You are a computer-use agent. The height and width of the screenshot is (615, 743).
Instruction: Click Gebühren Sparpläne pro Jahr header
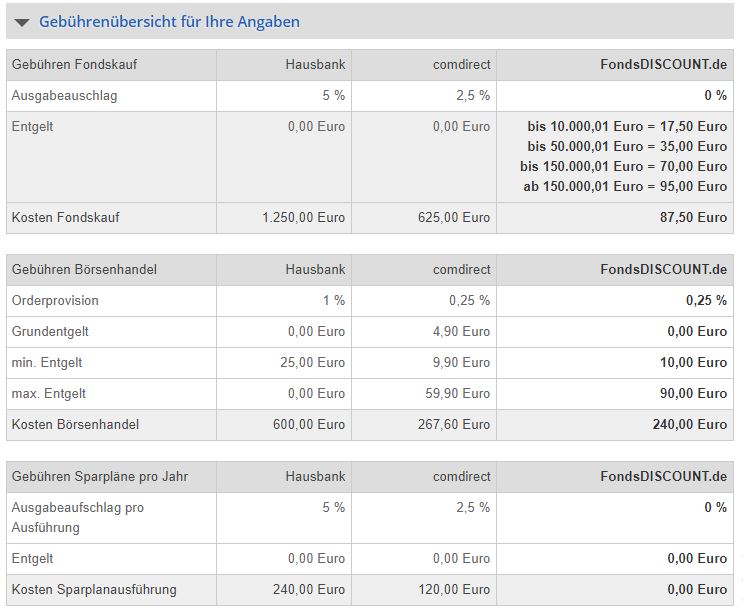click(100, 477)
